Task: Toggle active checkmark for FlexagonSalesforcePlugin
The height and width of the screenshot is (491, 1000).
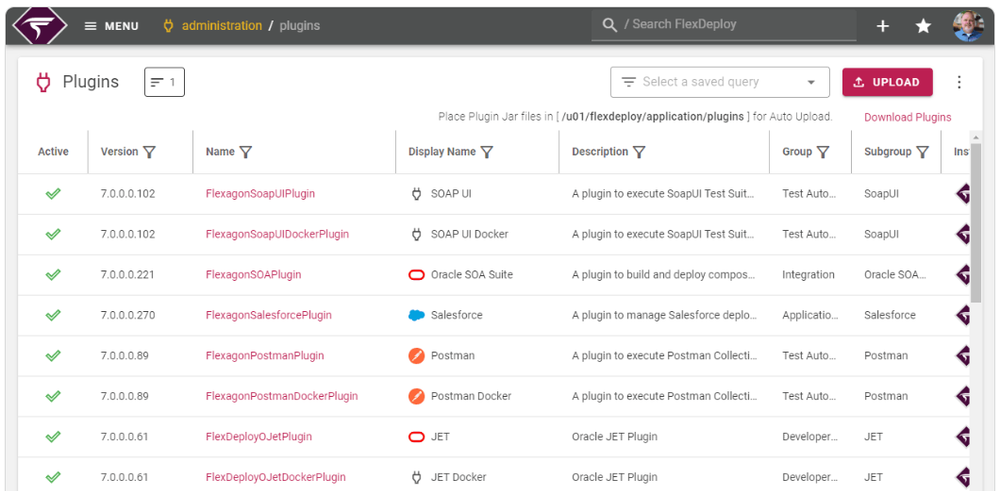Action: pos(53,315)
